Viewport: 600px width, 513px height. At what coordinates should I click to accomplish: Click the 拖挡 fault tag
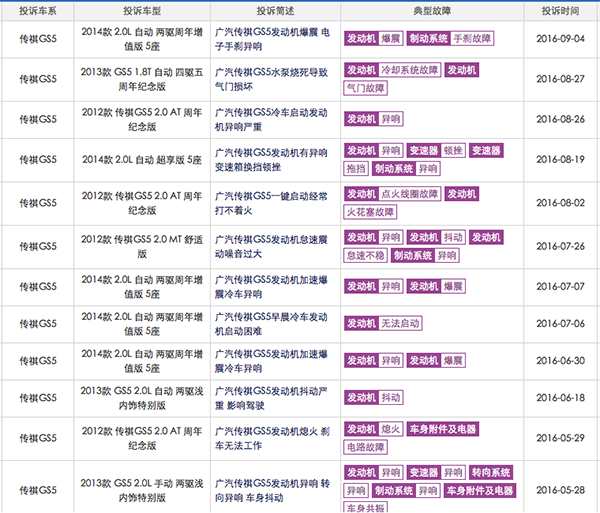(x=356, y=168)
